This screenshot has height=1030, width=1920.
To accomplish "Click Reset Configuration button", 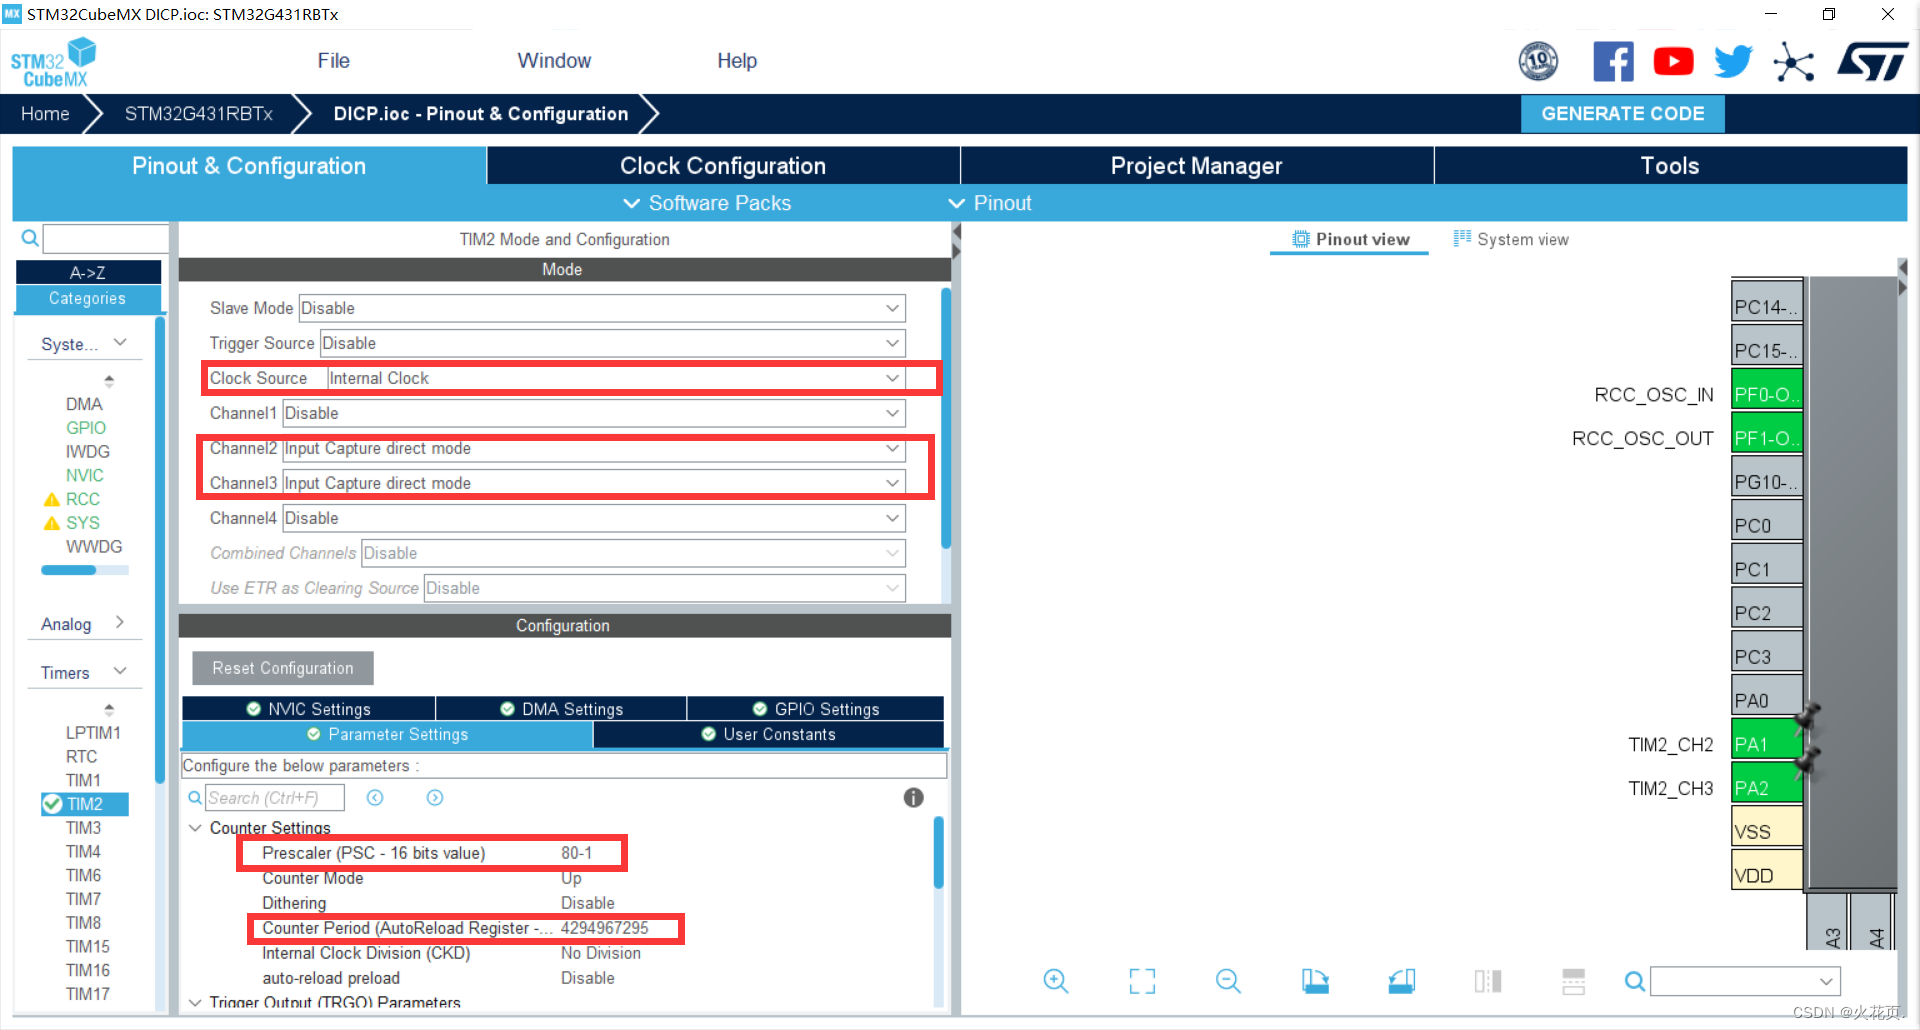I will [283, 668].
